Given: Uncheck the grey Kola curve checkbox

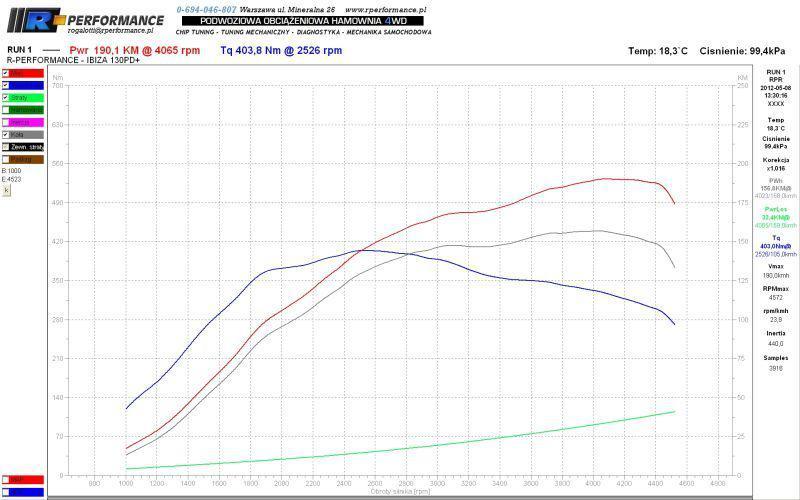Looking at the screenshot, I should click(x=6, y=135).
